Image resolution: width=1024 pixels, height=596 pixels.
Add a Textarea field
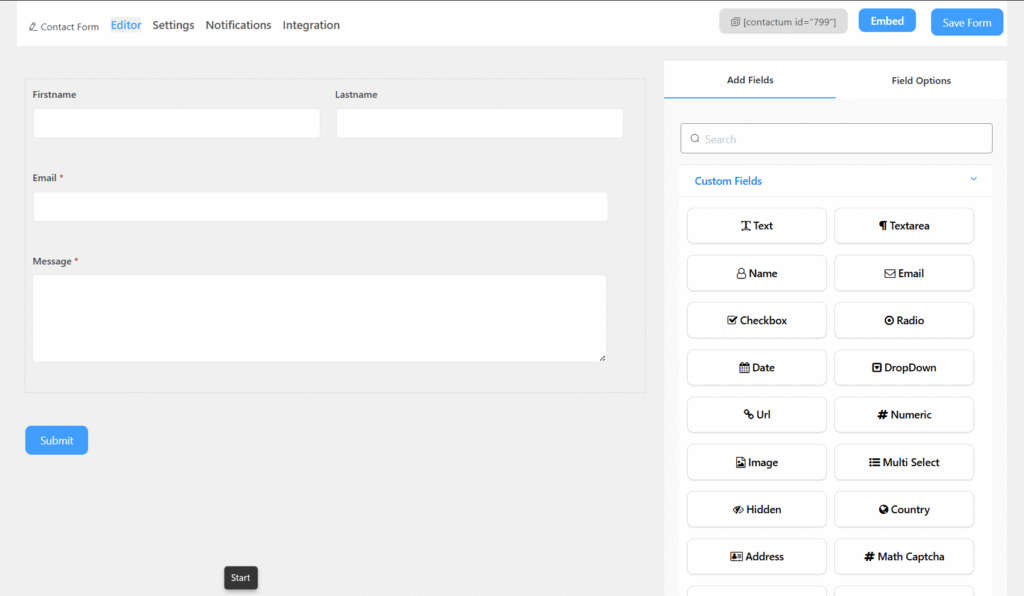[903, 226]
